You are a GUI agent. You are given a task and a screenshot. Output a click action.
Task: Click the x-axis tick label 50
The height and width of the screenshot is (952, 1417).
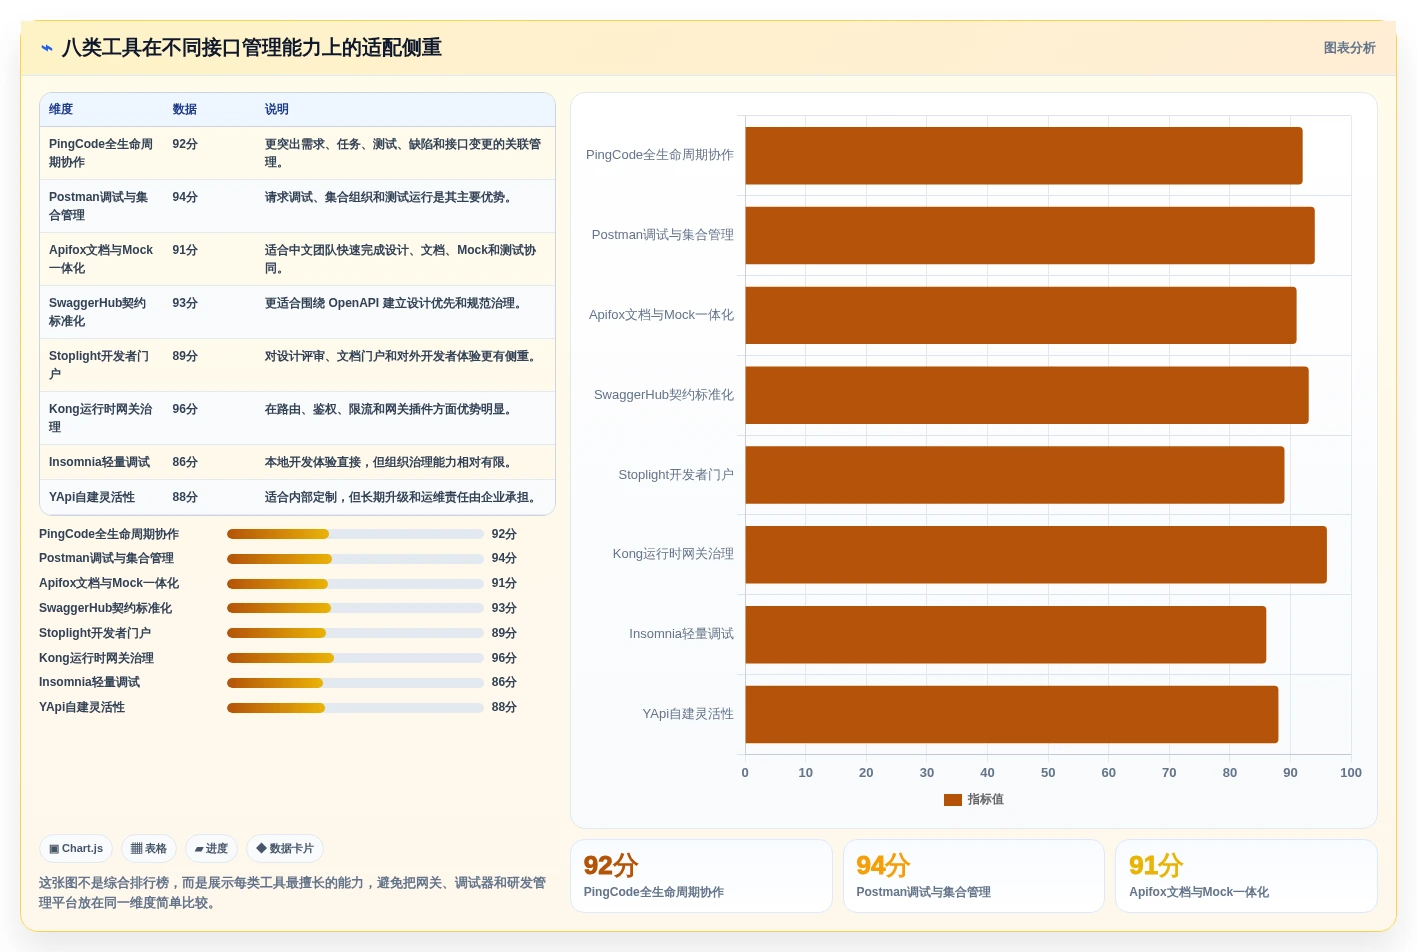(x=1048, y=773)
